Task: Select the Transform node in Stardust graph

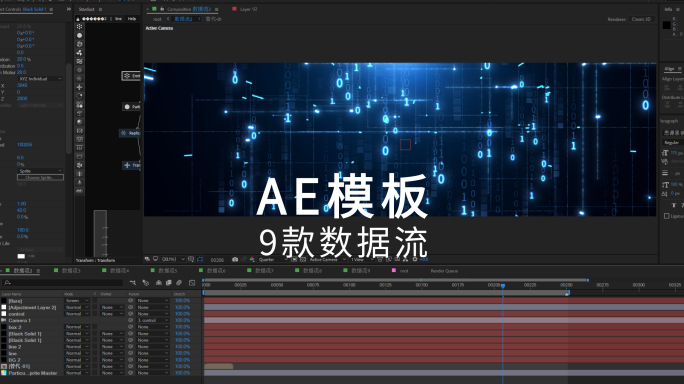Action: point(132,165)
